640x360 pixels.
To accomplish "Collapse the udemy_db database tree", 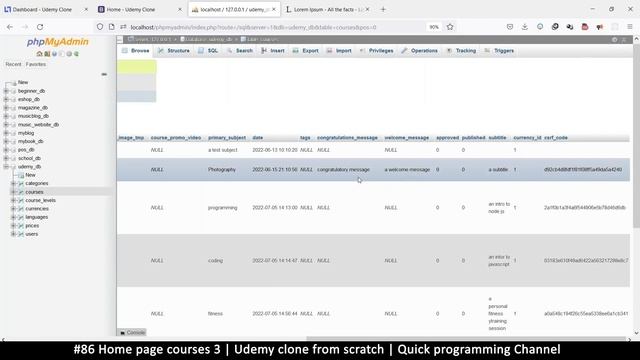I will coord(6,167).
